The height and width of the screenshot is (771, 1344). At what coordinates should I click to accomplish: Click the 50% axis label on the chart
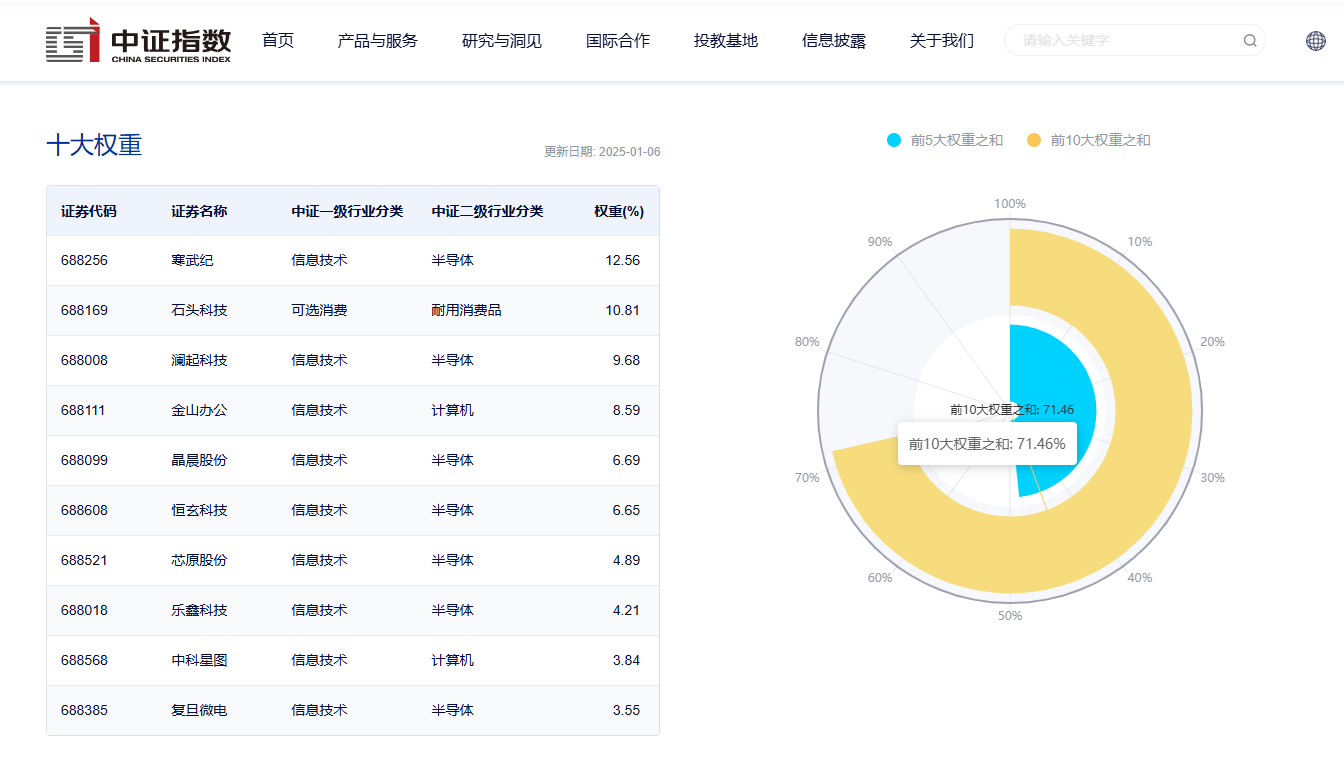(1010, 616)
